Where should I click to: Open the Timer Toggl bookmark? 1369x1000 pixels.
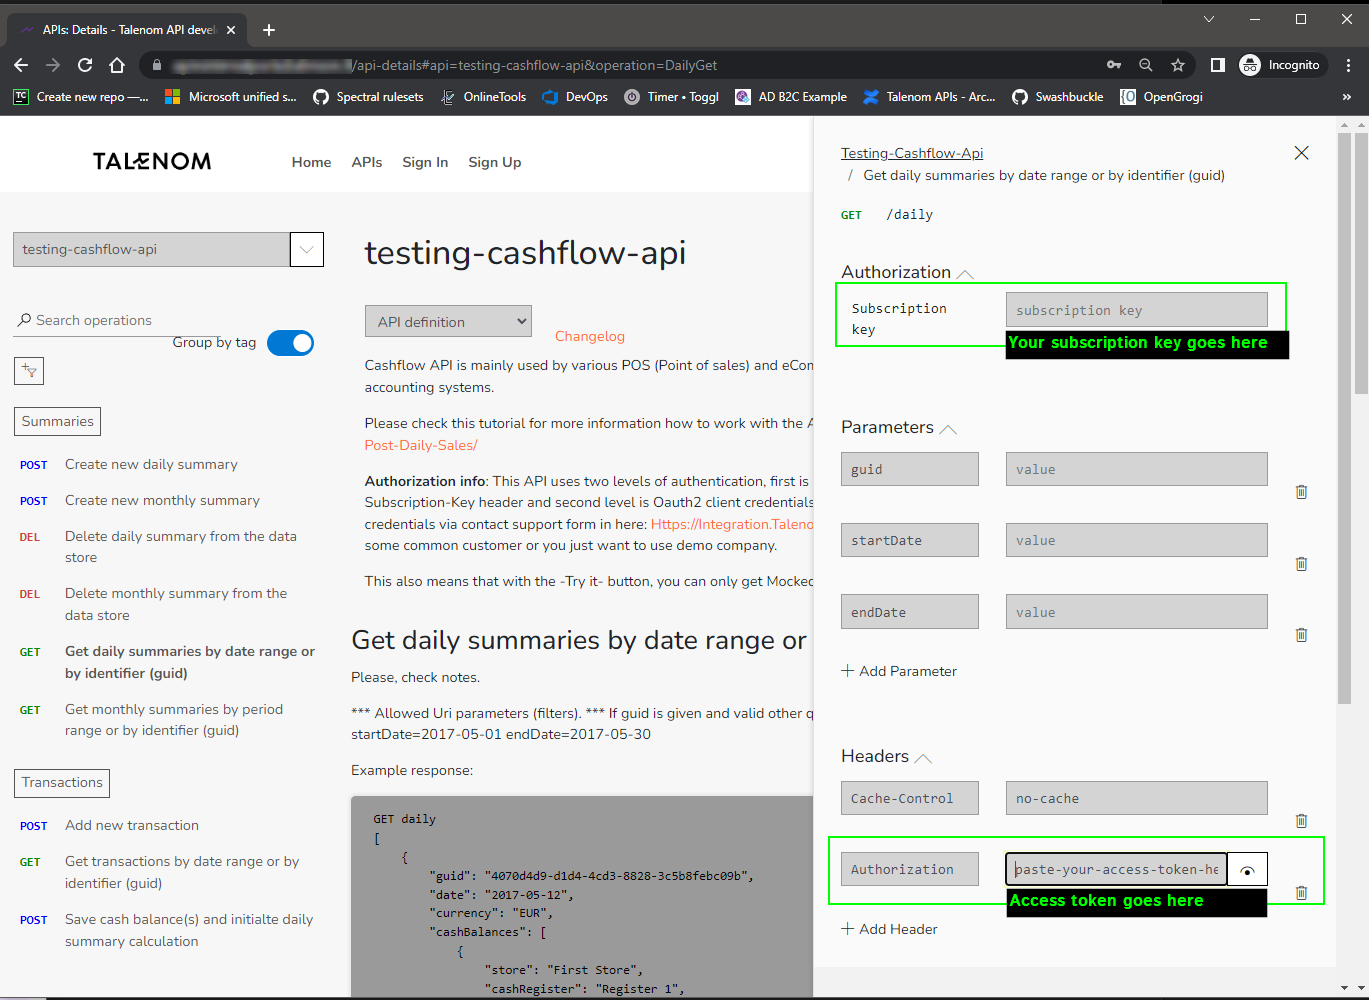point(672,97)
